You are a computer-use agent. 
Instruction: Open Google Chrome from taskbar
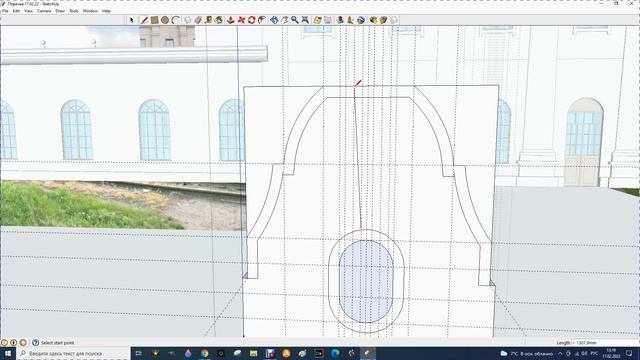click(204, 353)
